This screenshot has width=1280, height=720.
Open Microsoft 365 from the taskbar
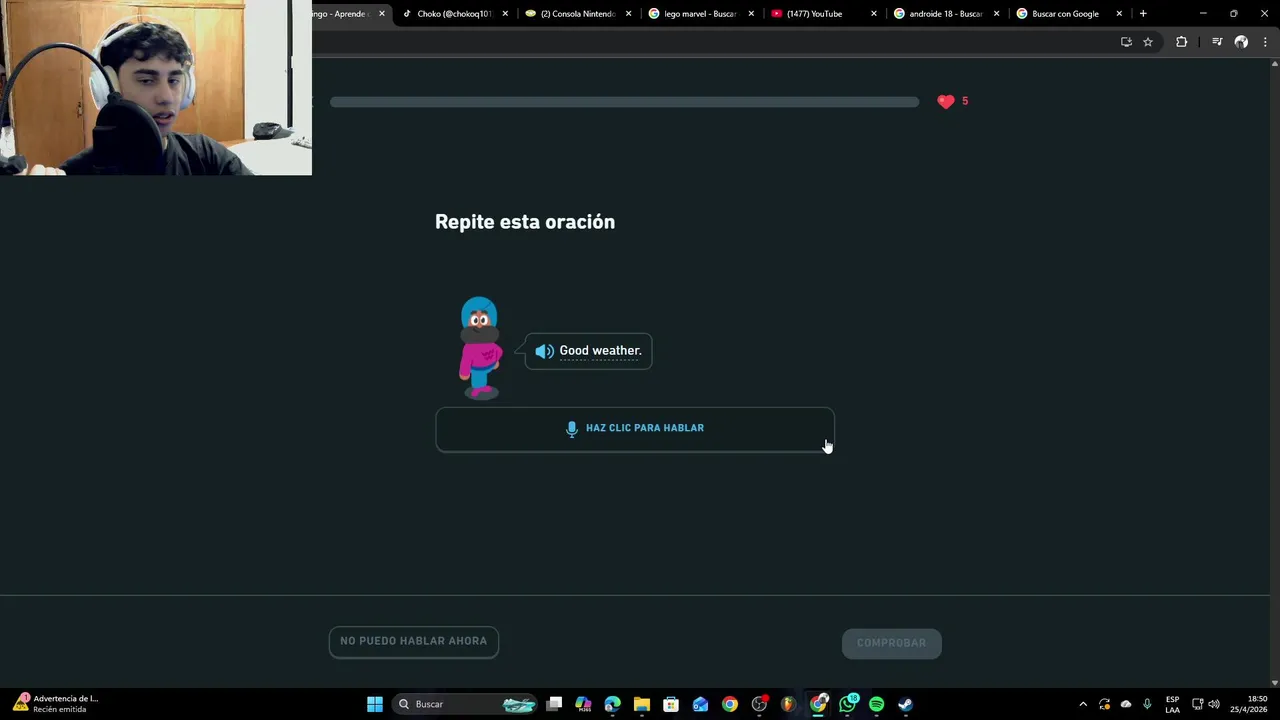point(584,704)
